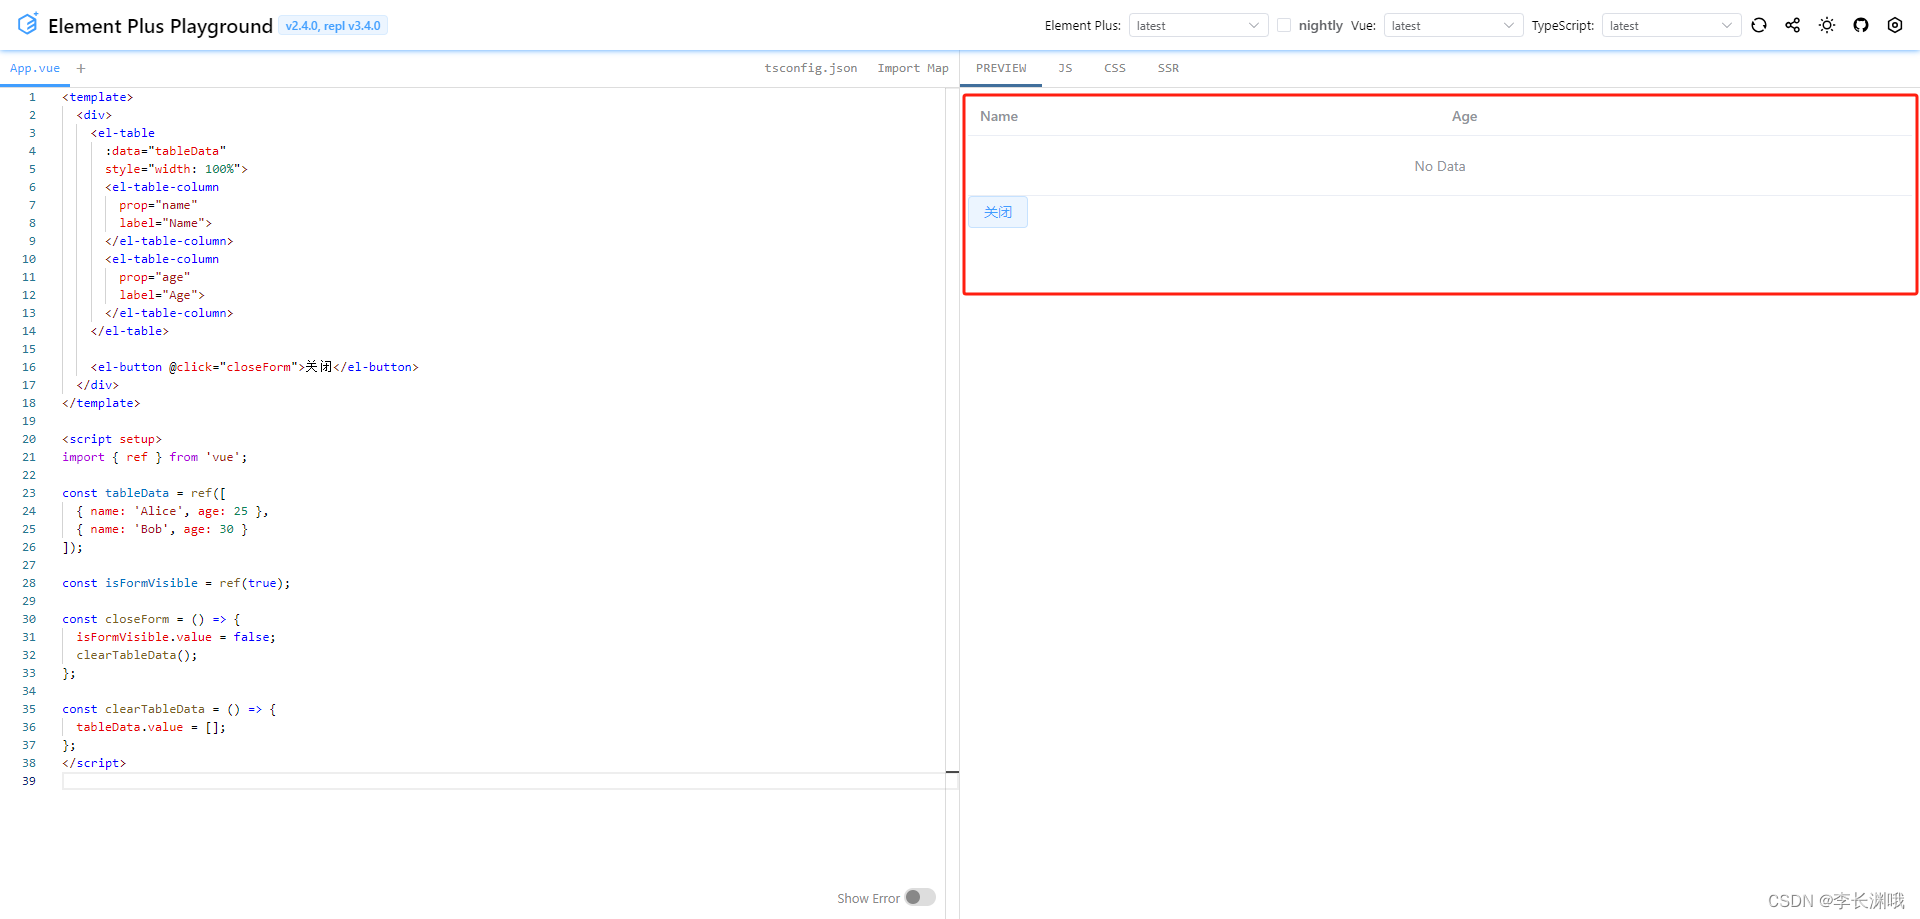Screen dimensions: 1920x919
Task: Open the Vue version dropdown
Action: coord(1453,25)
